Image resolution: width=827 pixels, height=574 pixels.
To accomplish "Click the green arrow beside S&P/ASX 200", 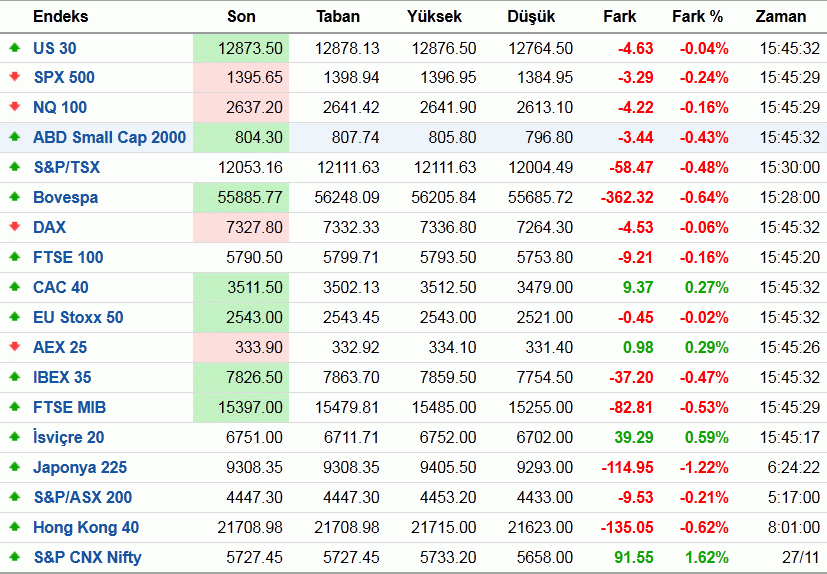I will pyautogui.click(x=15, y=497).
